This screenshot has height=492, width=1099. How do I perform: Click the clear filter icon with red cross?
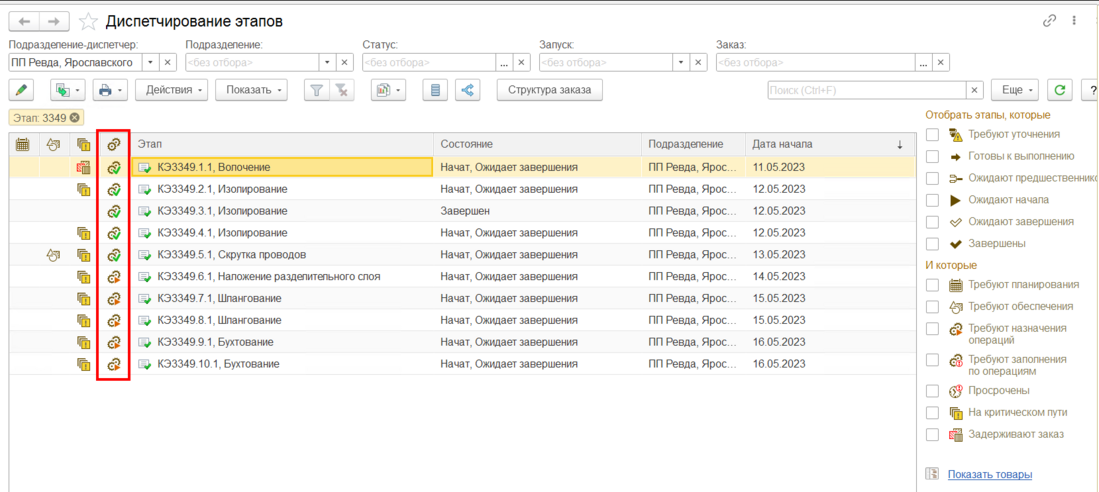pyautogui.click(x=341, y=90)
